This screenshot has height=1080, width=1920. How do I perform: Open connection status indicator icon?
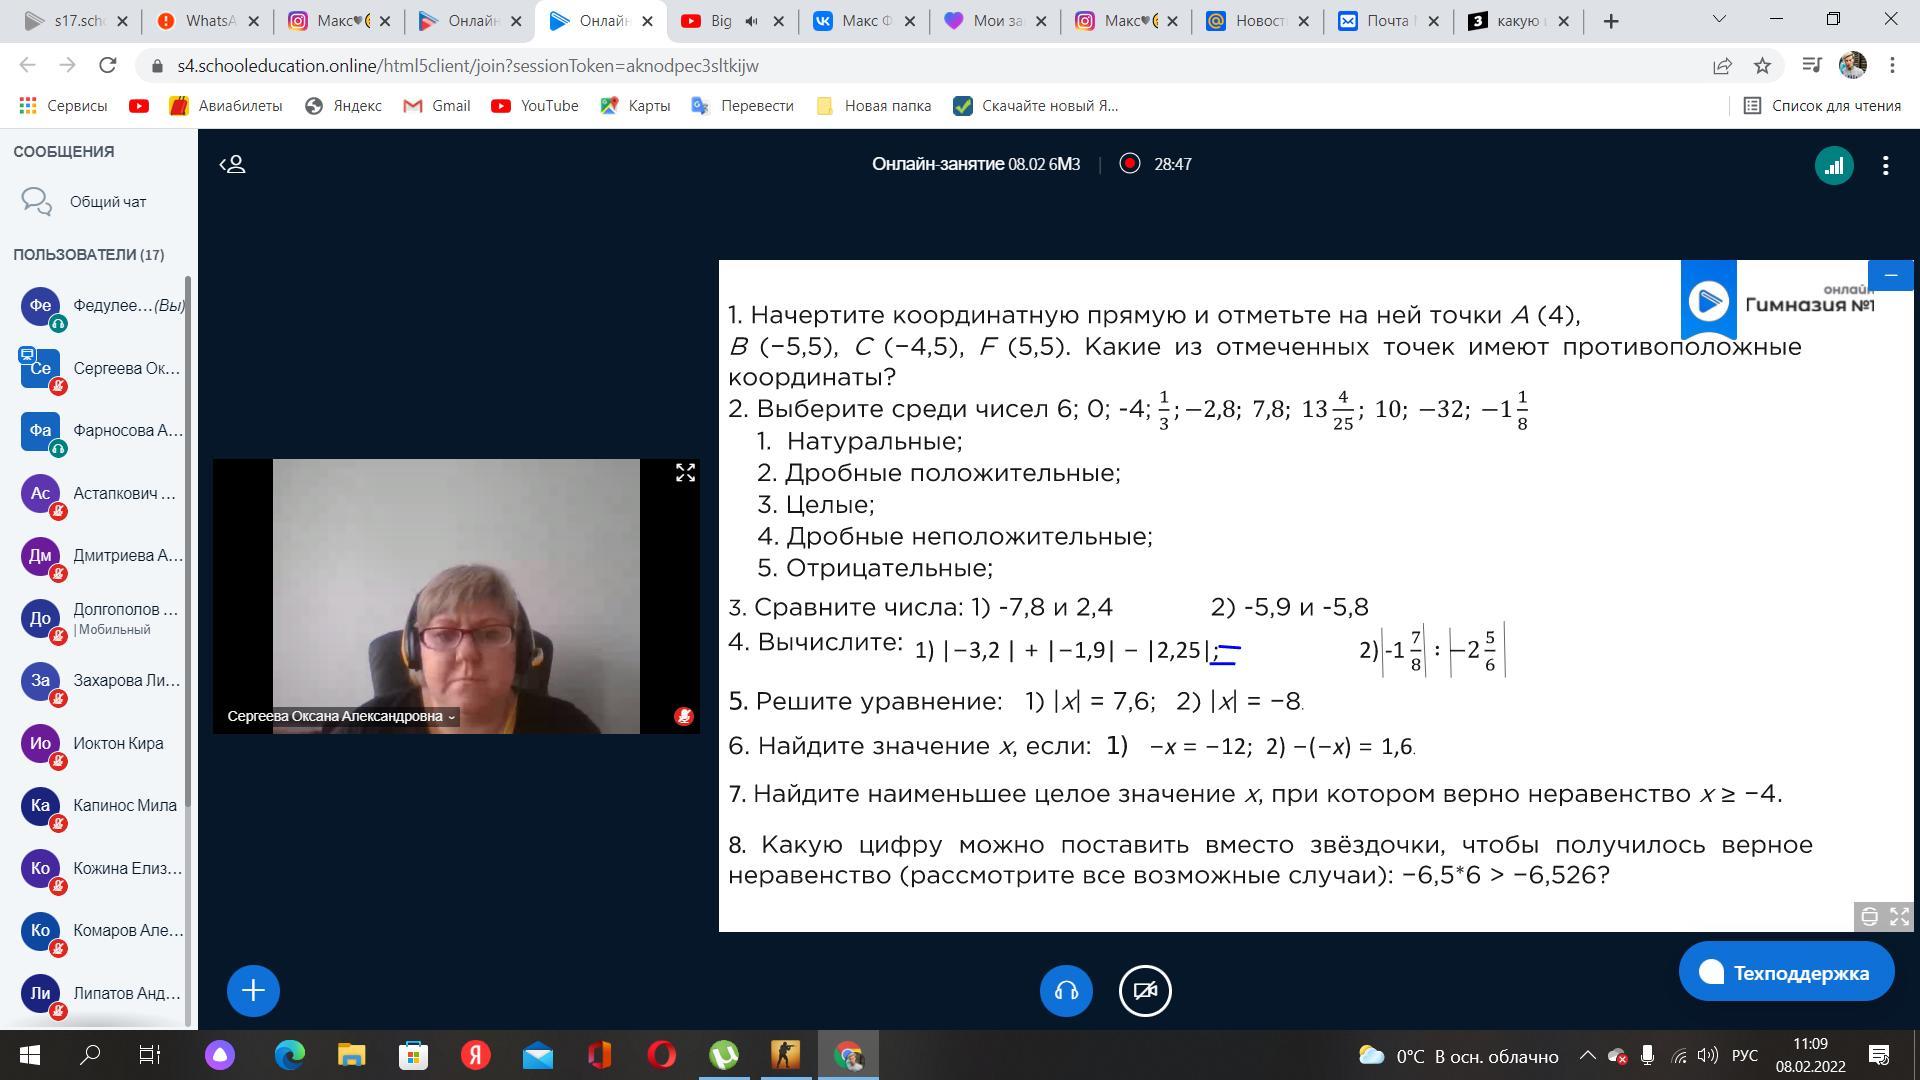click(x=1833, y=166)
